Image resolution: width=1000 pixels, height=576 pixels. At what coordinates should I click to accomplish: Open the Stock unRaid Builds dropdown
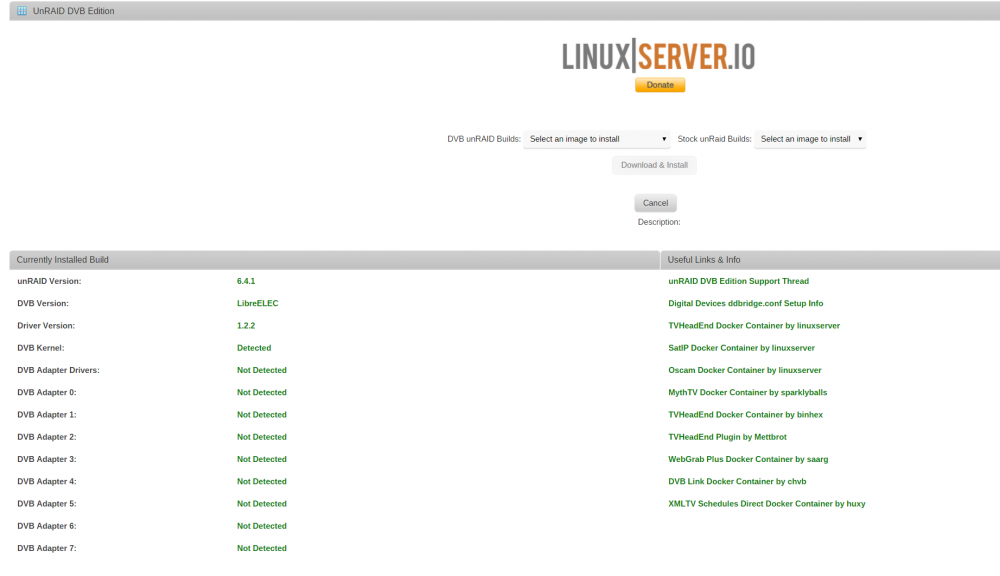coord(810,139)
